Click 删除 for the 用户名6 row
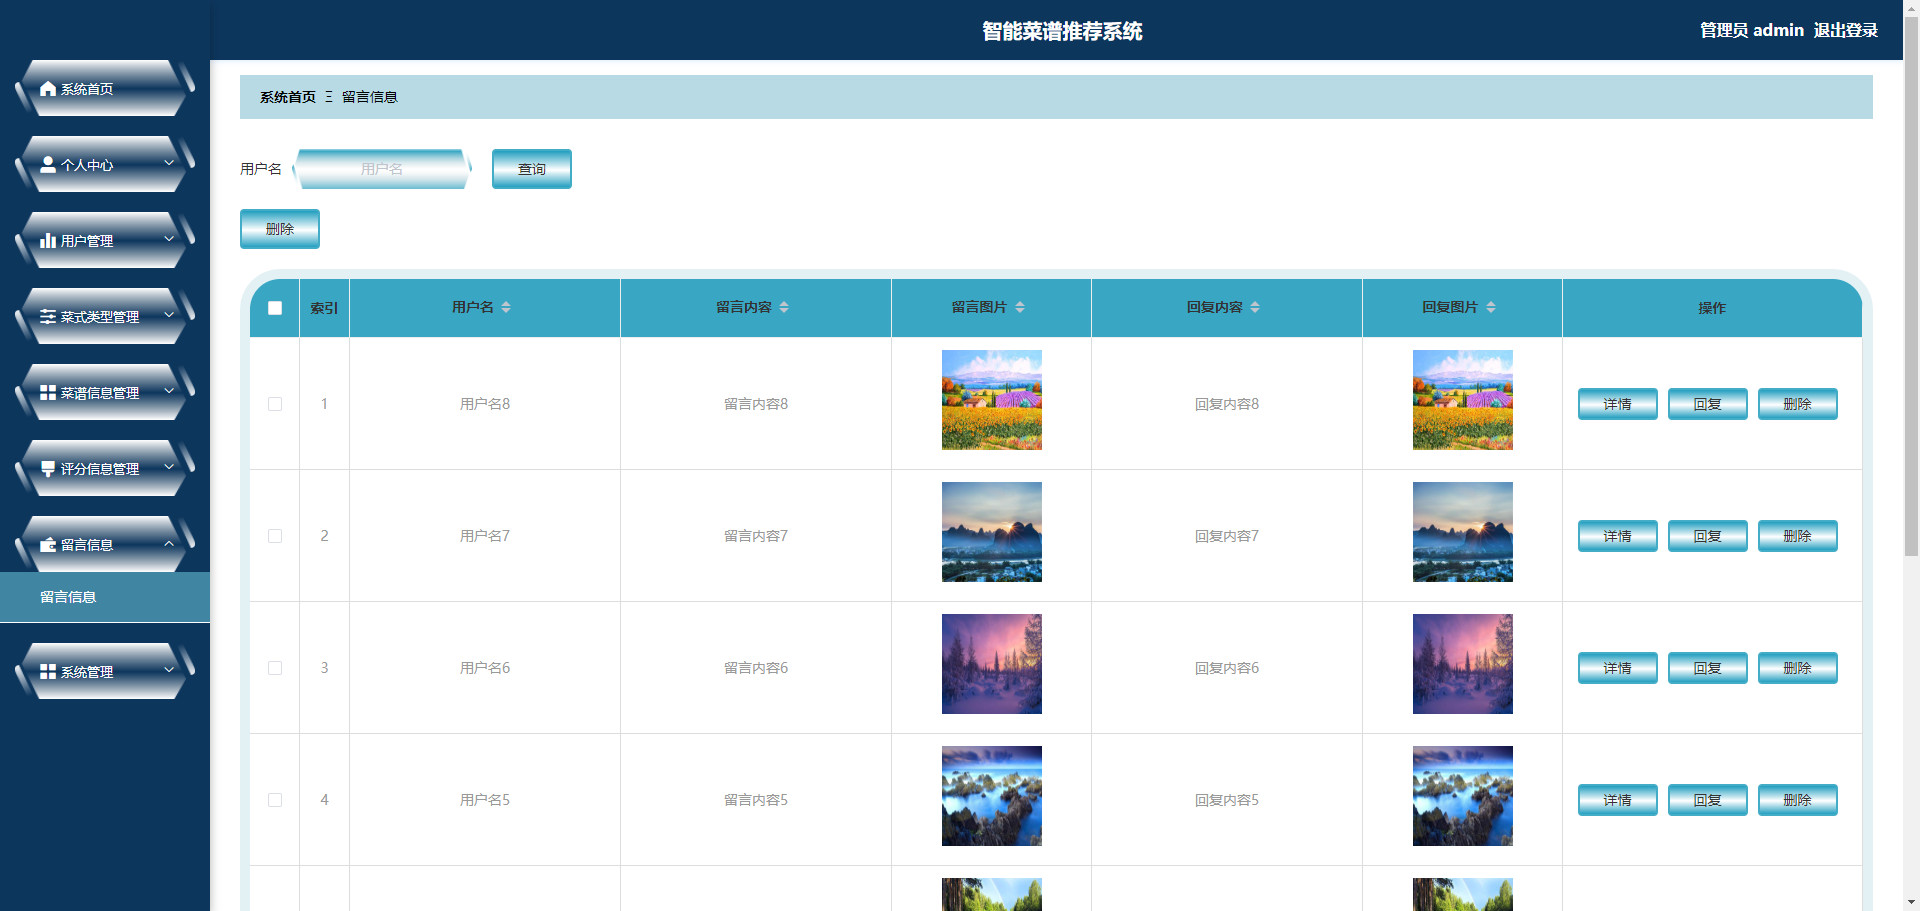The height and width of the screenshot is (911, 1920). pos(1798,668)
